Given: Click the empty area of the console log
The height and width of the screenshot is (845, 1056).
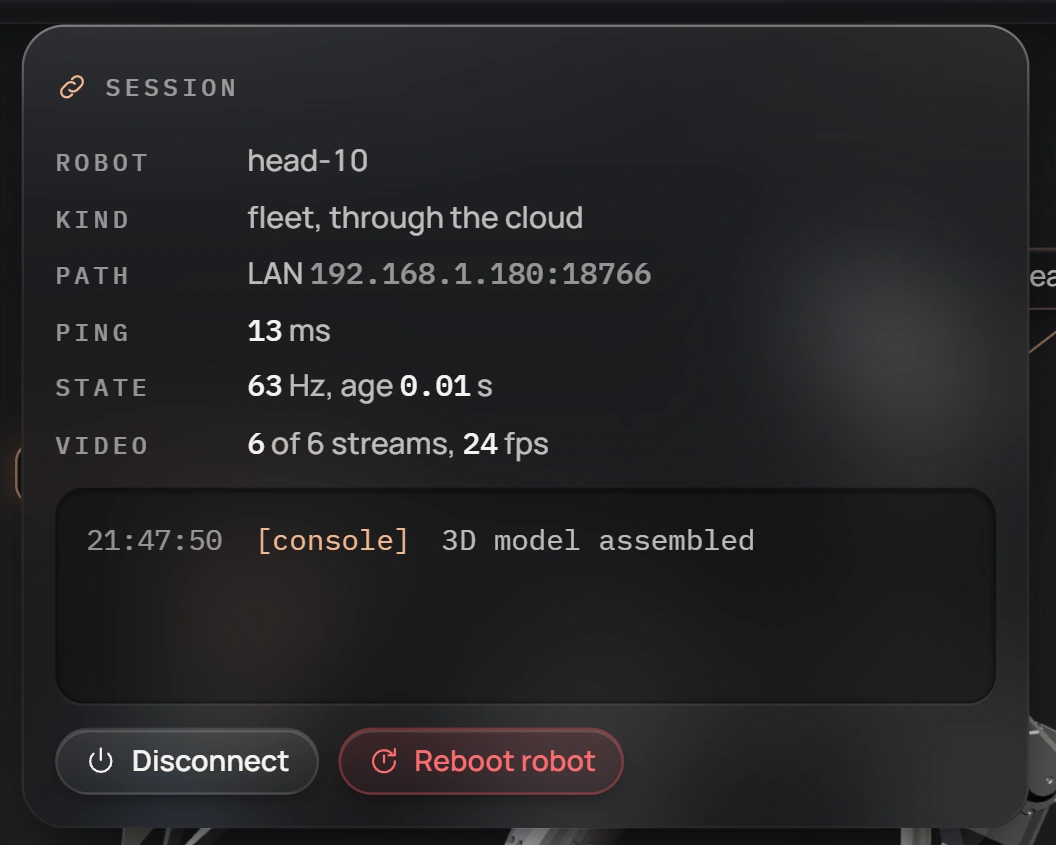Looking at the screenshot, I should click(525, 633).
